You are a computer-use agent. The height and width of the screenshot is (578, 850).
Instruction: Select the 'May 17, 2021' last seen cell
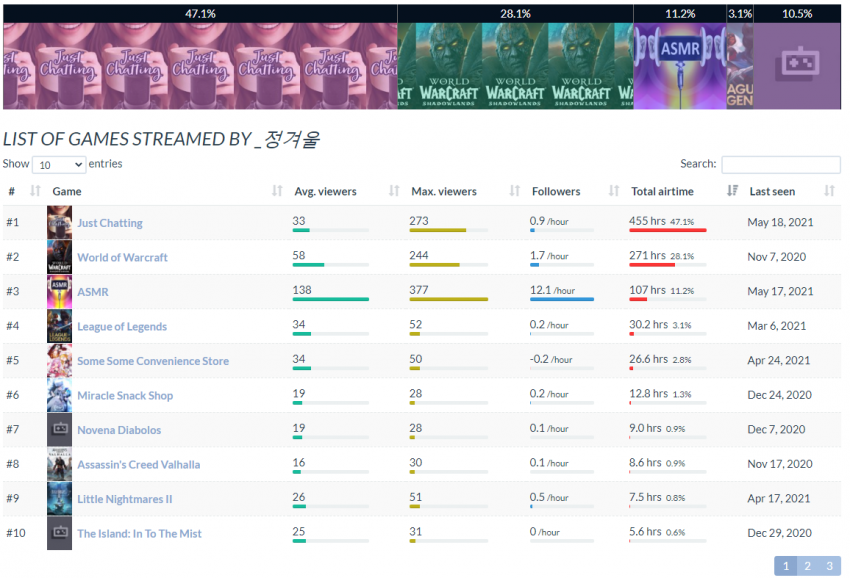pos(780,292)
